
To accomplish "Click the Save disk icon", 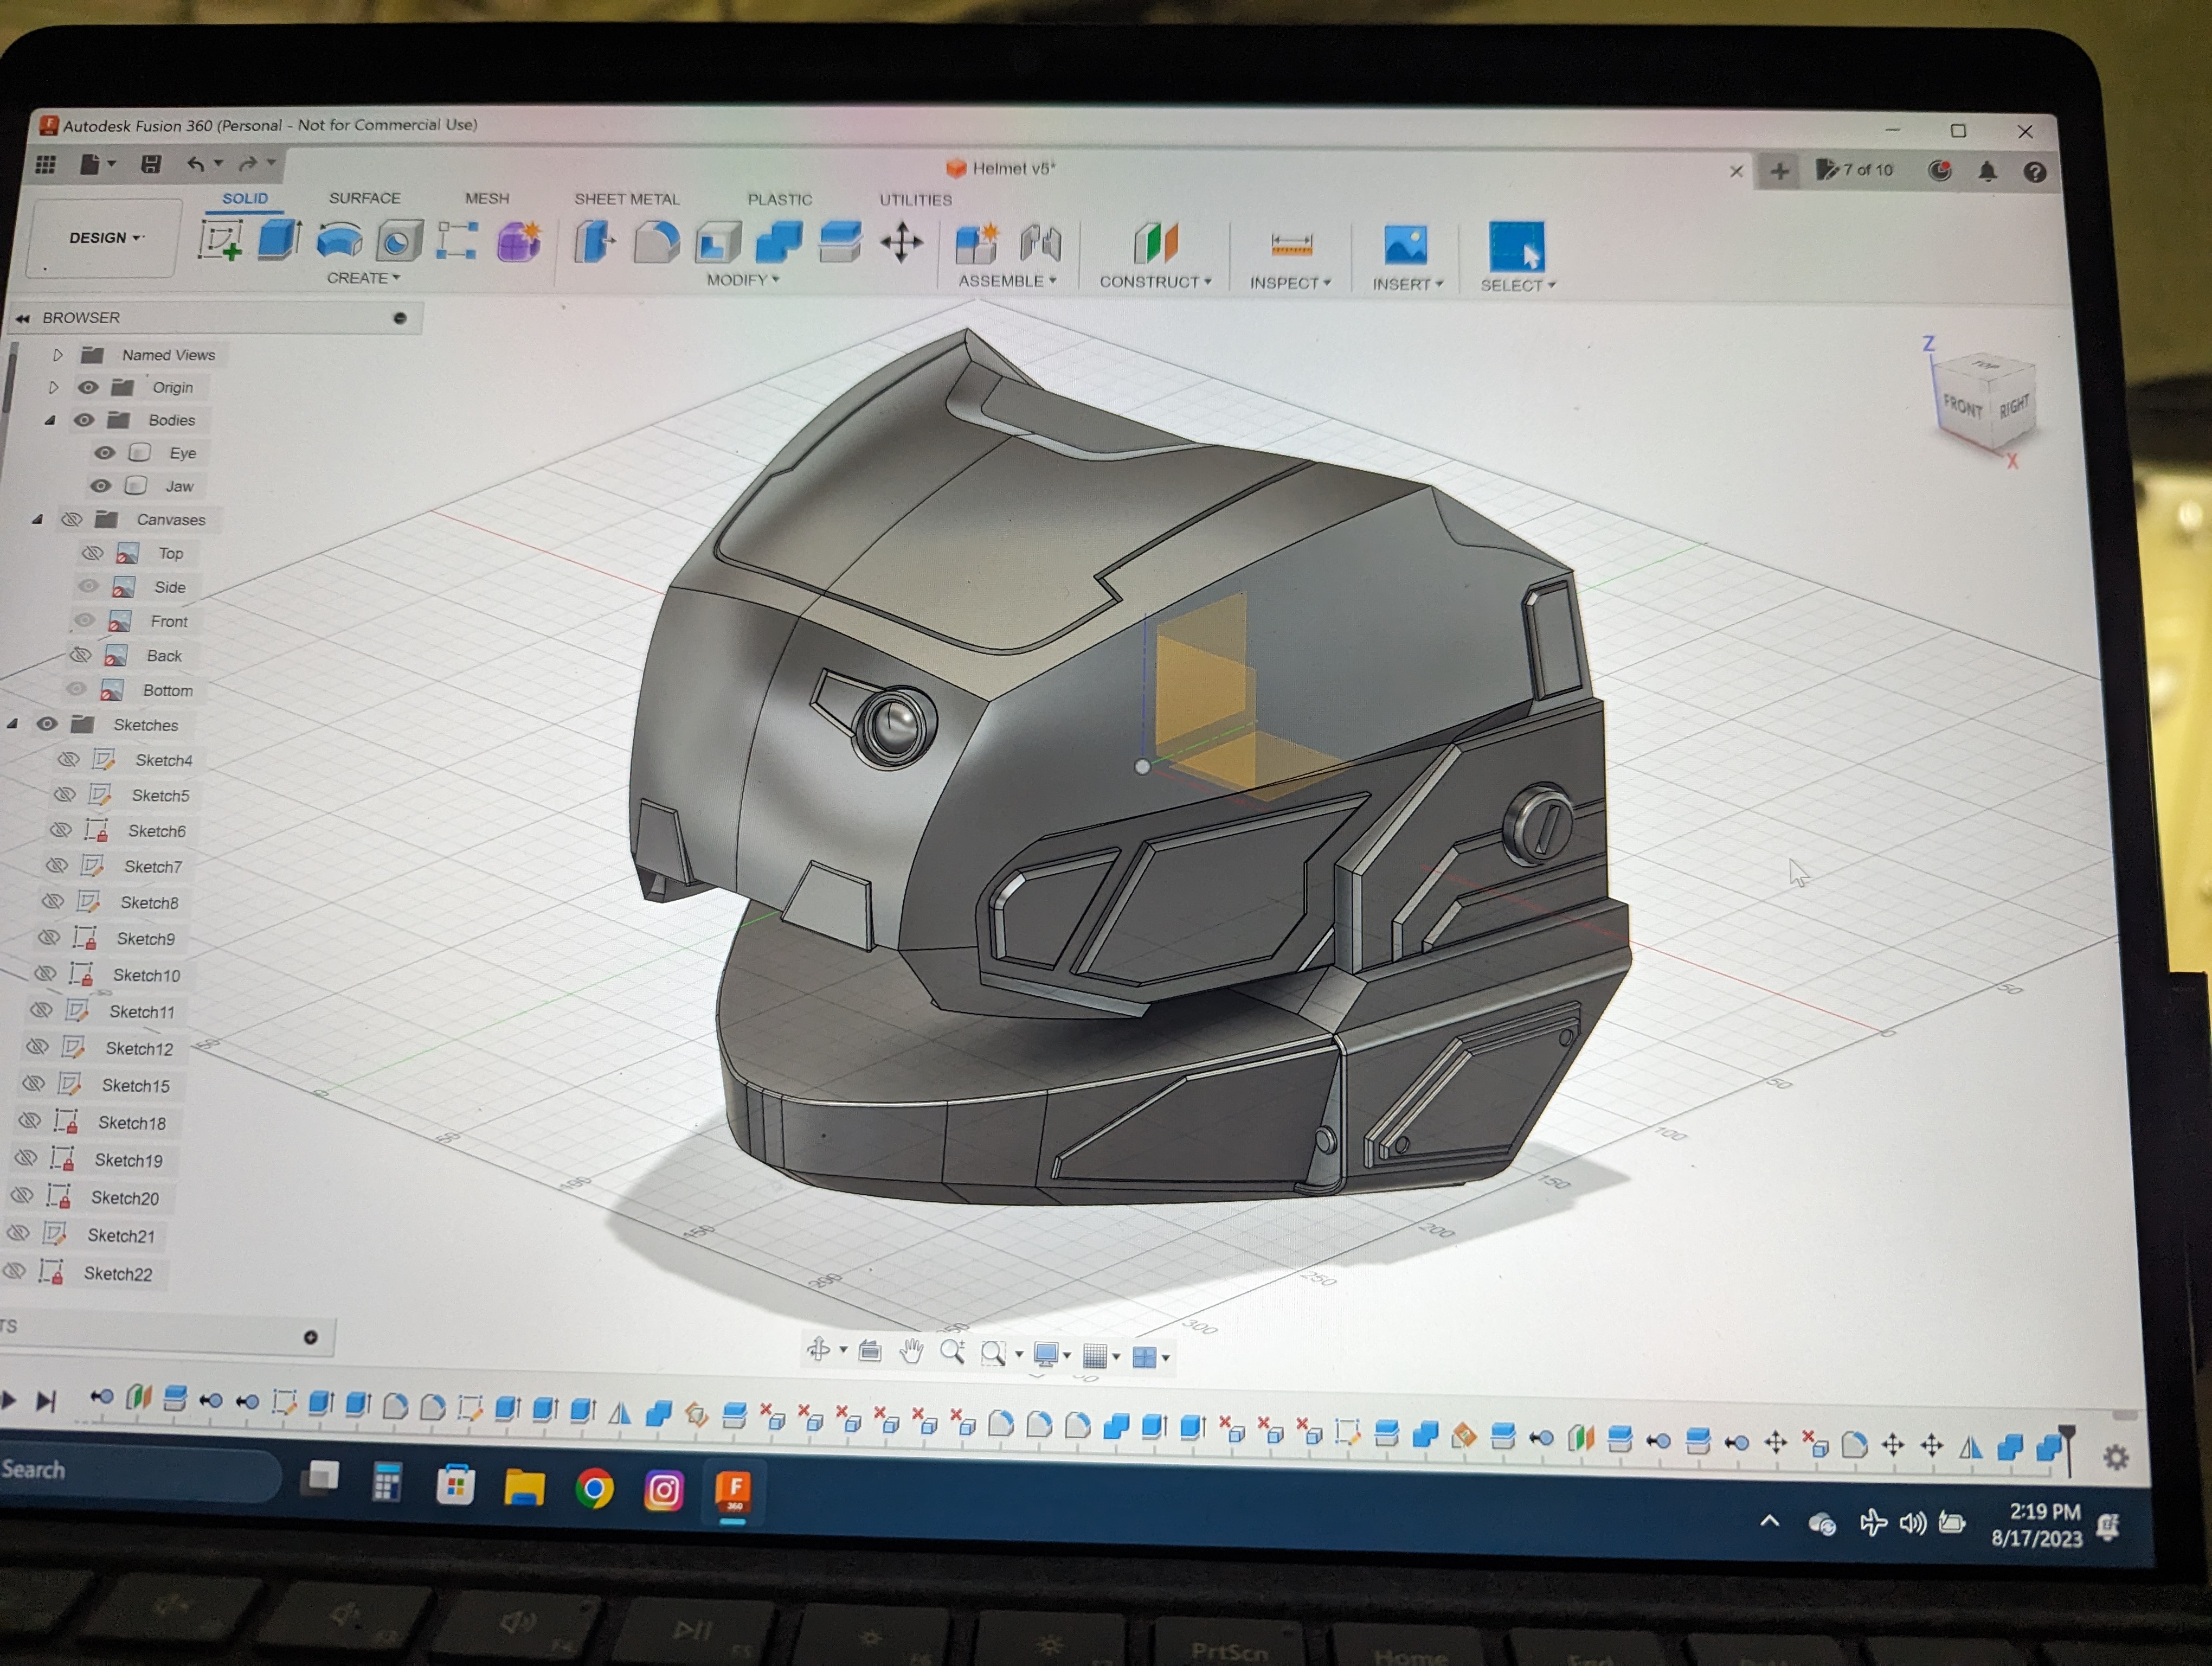I will 151,164.
